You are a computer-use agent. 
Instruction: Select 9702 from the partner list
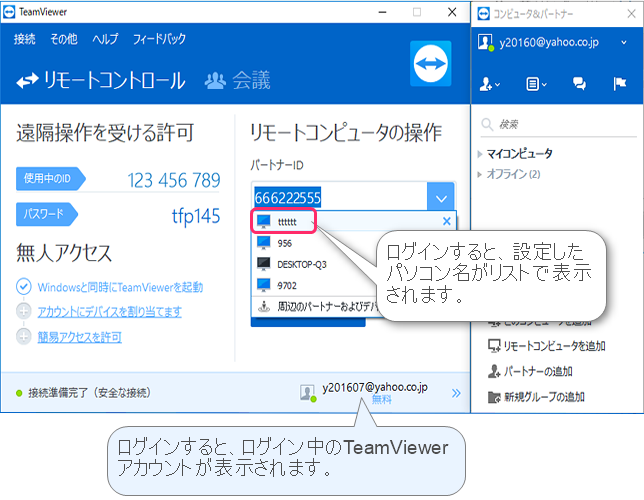coord(287,286)
